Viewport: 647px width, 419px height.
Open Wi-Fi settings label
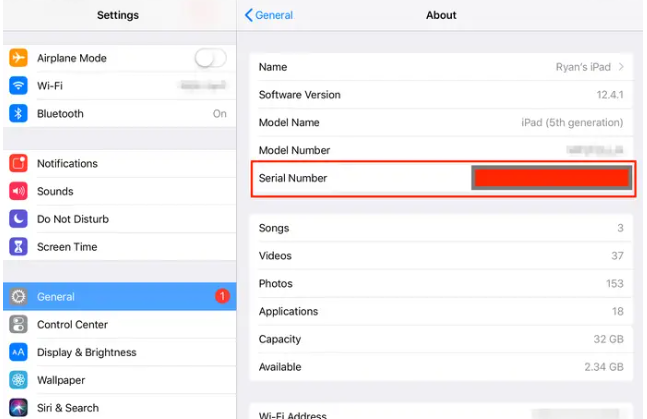tap(50, 86)
